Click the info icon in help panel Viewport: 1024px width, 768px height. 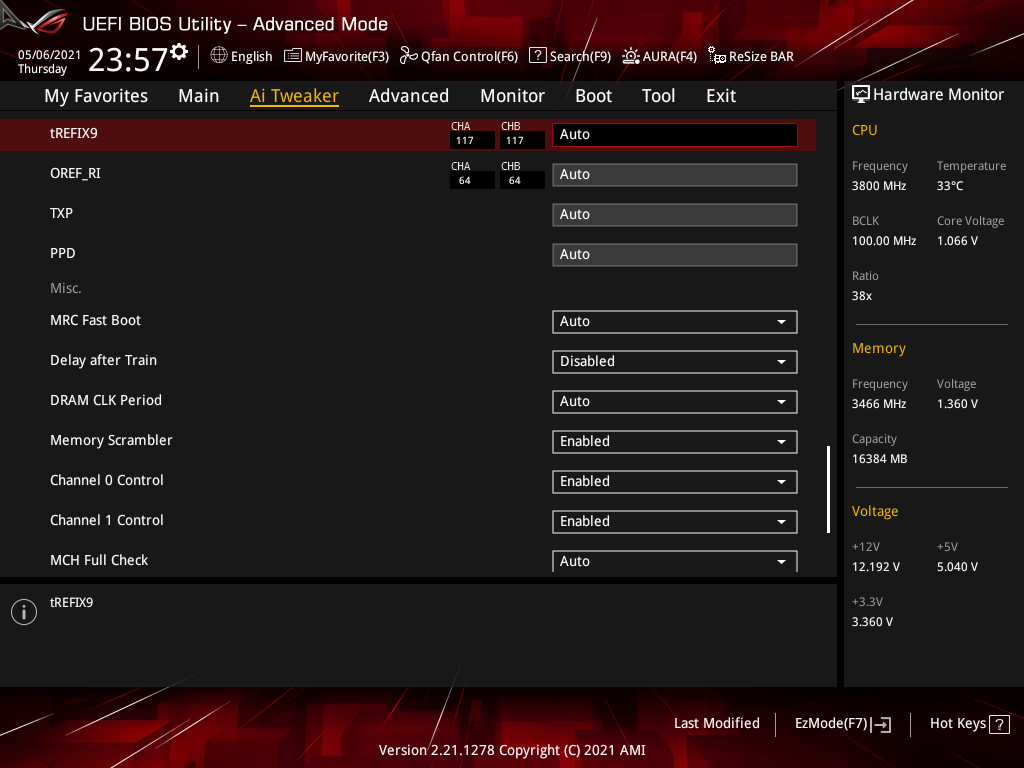coord(24,612)
